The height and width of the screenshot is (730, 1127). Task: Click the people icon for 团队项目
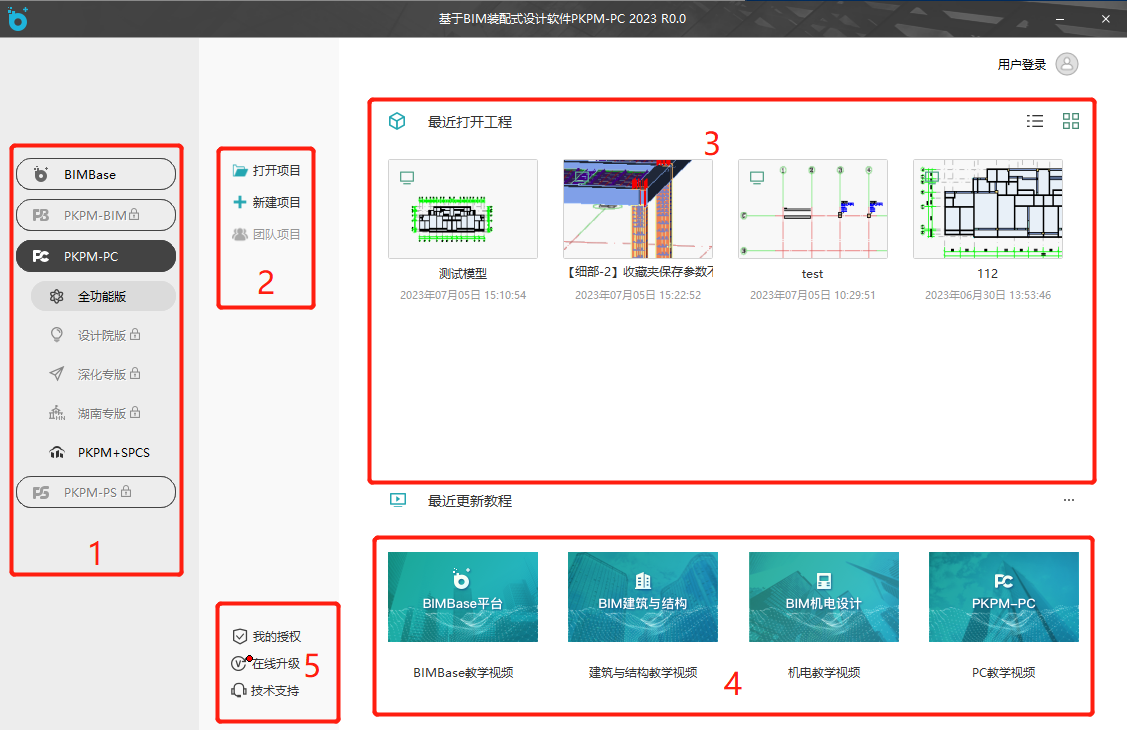[240, 234]
